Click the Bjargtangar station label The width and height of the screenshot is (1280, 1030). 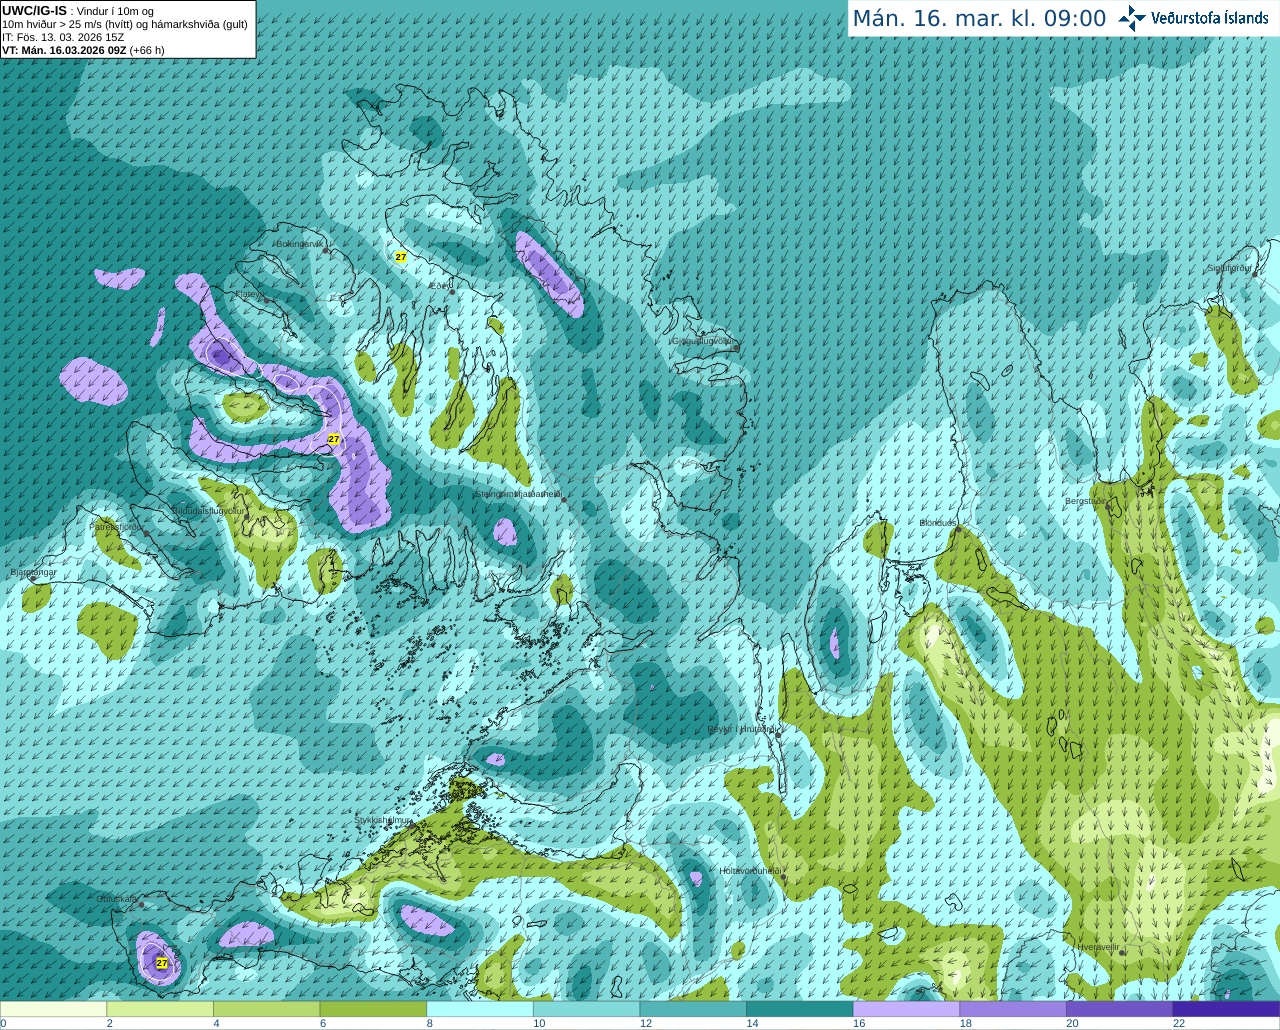click(x=33, y=572)
